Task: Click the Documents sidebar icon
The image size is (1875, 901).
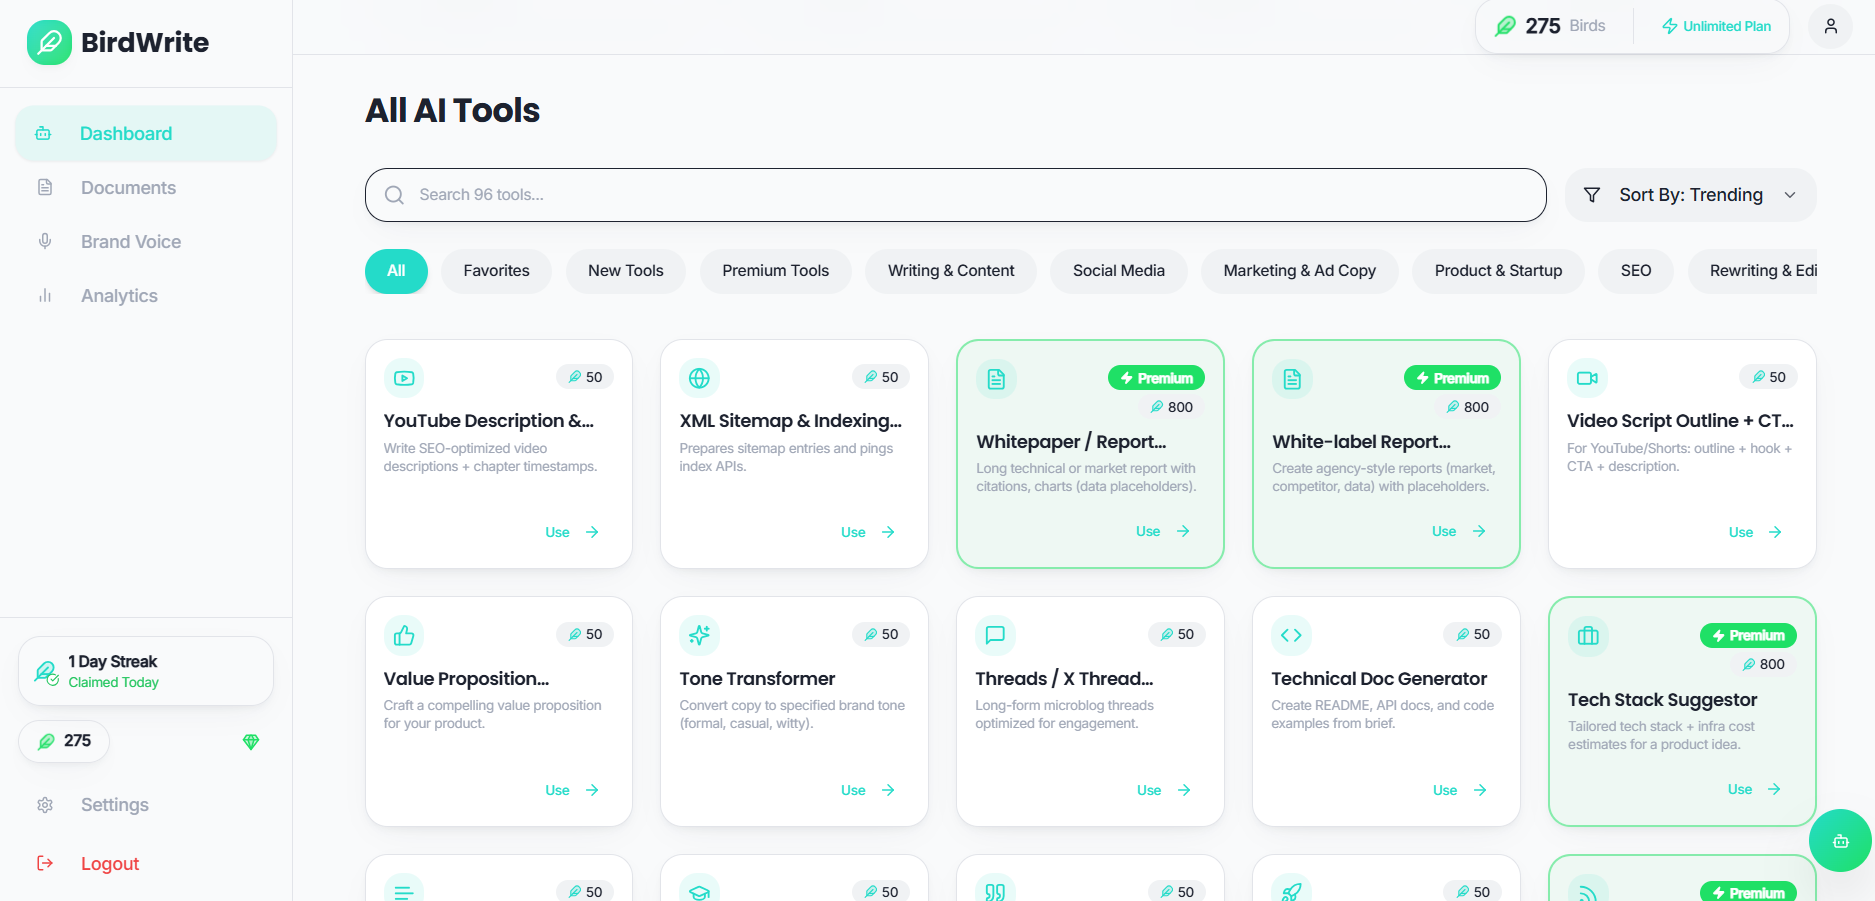Action: tap(45, 187)
